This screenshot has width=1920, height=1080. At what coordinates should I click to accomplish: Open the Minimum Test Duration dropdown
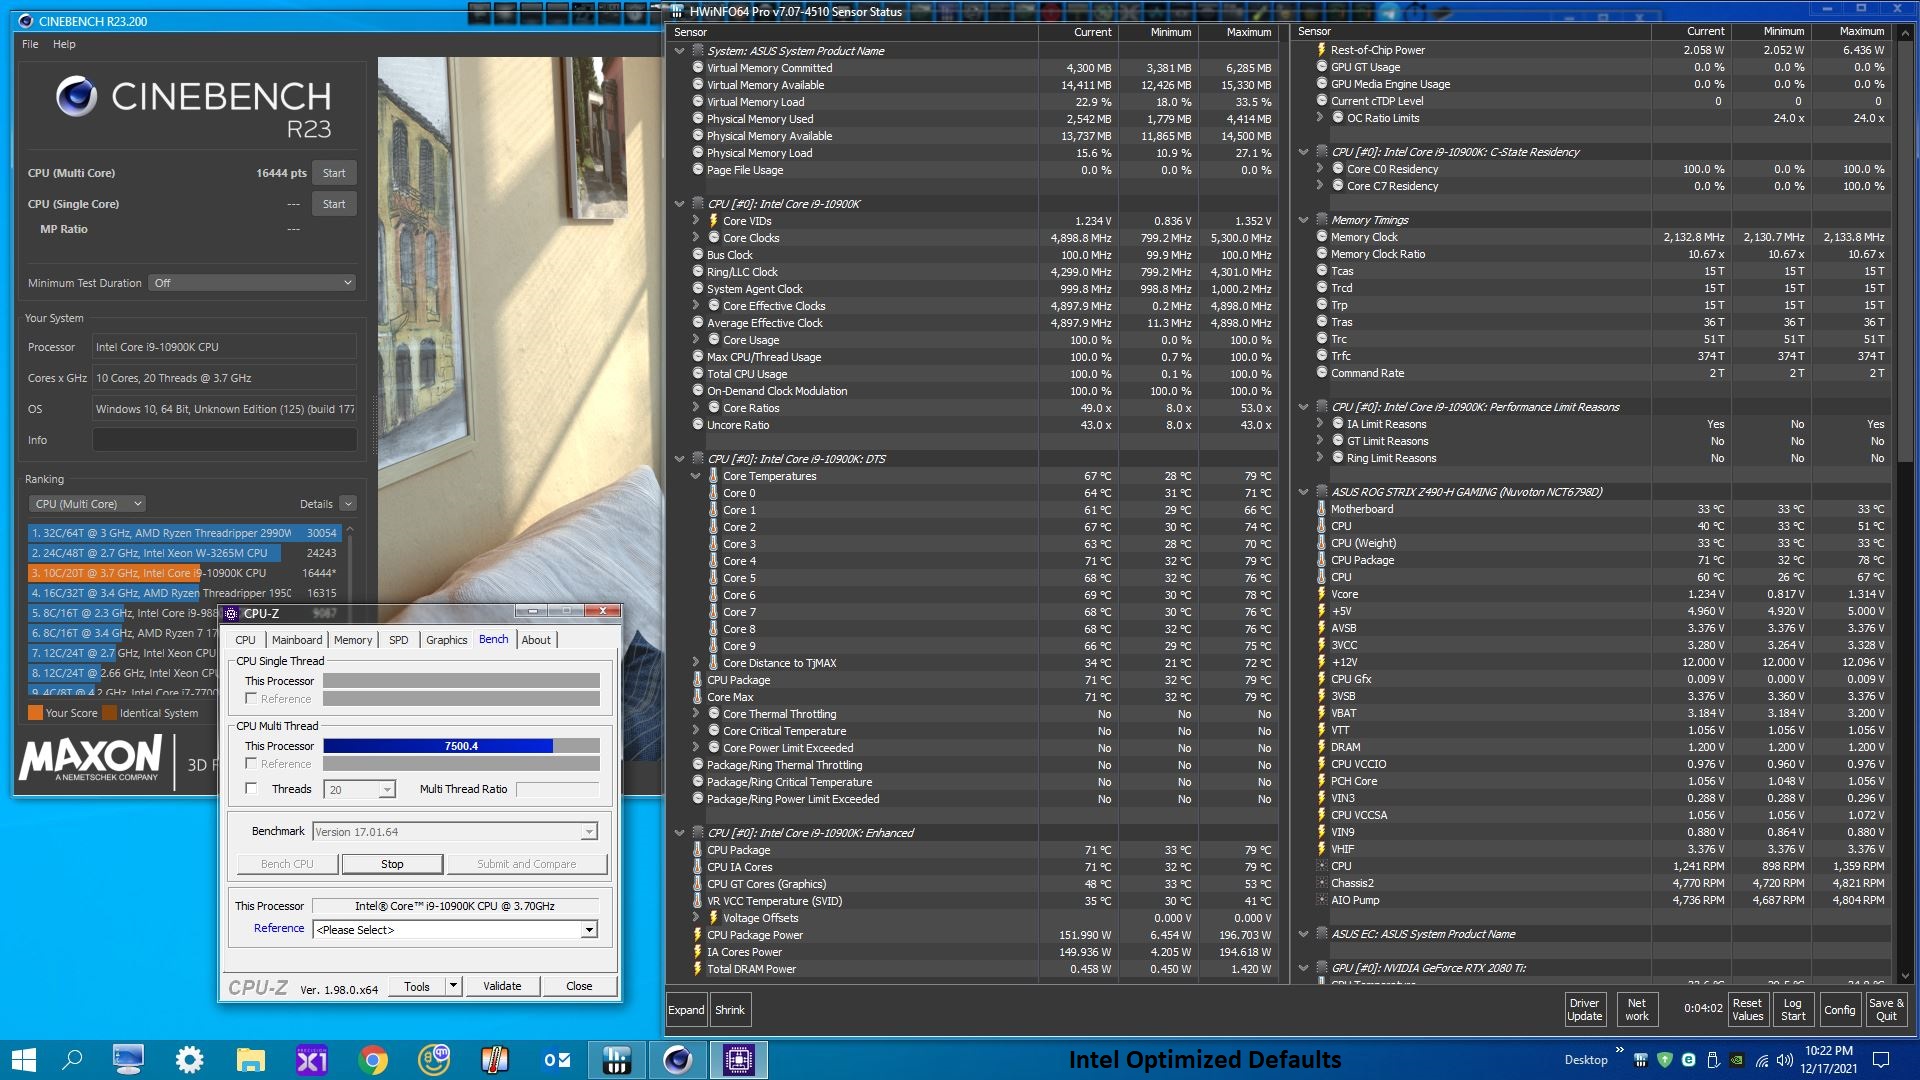click(x=252, y=283)
